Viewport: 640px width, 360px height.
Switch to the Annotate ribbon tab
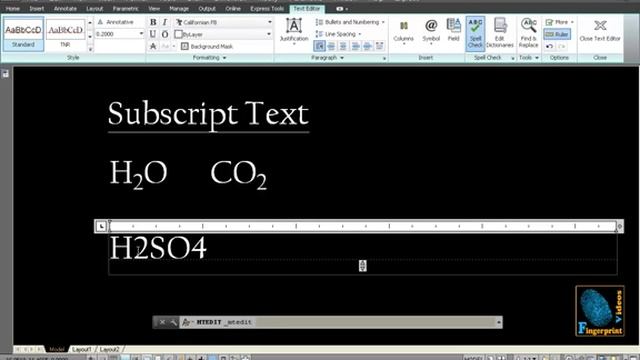pyautogui.click(x=65, y=9)
